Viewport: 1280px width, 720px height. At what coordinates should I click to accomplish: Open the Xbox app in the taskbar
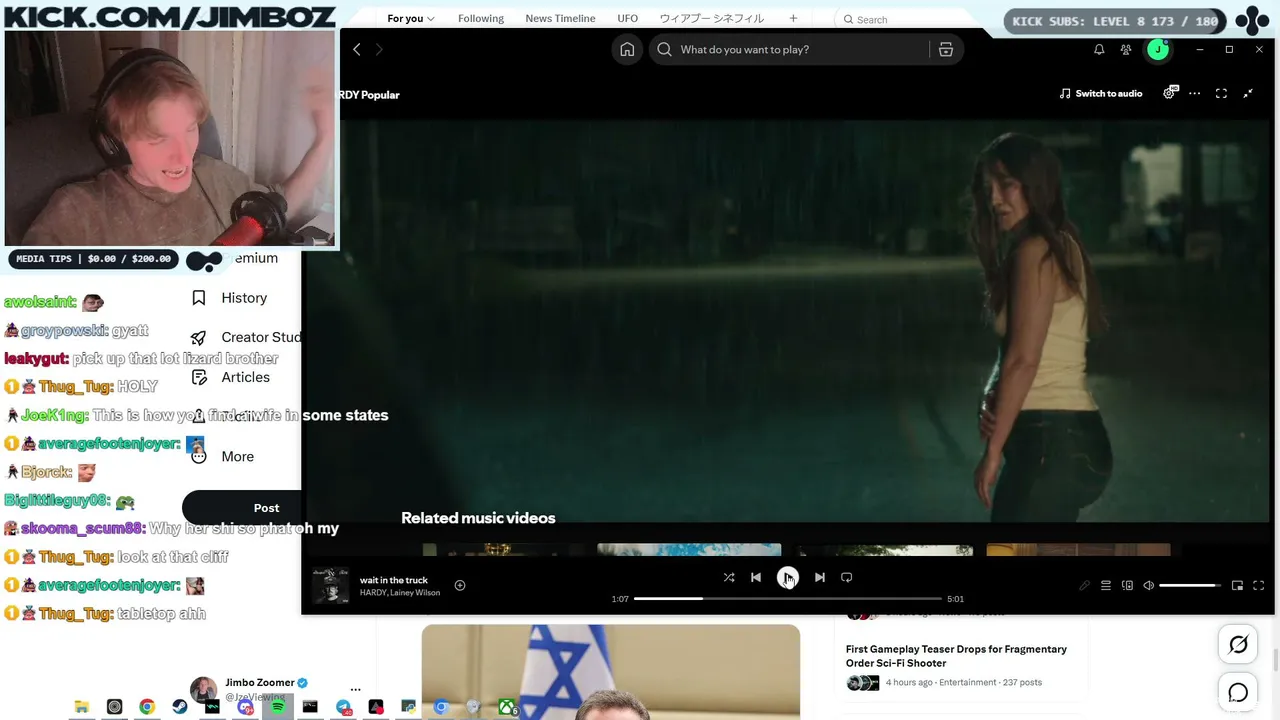[x=507, y=707]
